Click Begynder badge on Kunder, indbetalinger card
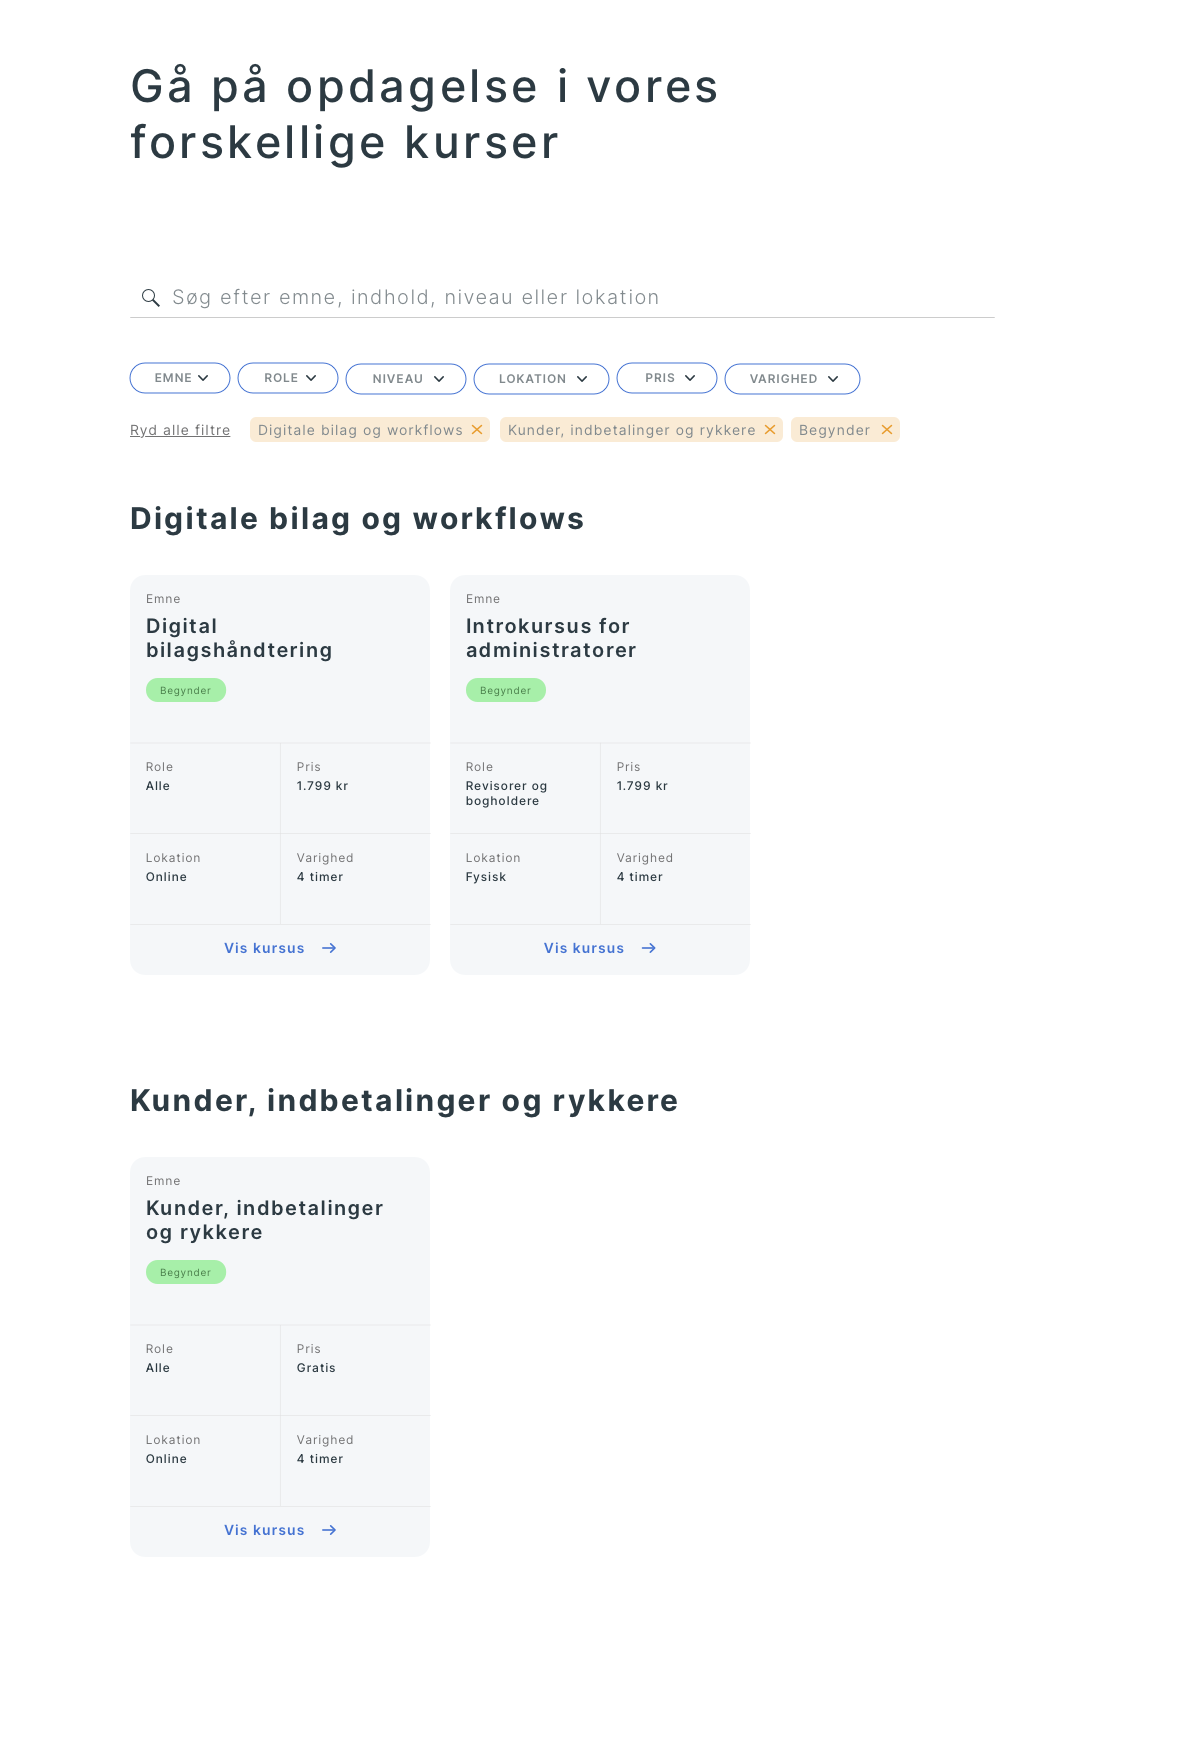Screen dimensions: 1200x1759 click(186, 1272)
